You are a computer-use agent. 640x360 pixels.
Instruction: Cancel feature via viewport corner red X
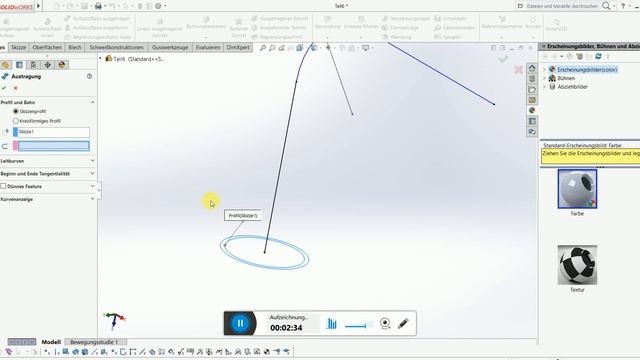(x=518, y=70)
